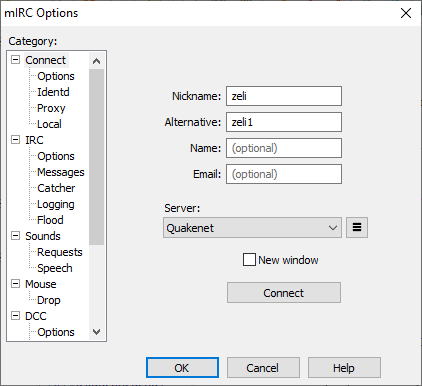Click the Connect button below New window
The width and height of the screenshot is (422, 386).
(284, 293)
